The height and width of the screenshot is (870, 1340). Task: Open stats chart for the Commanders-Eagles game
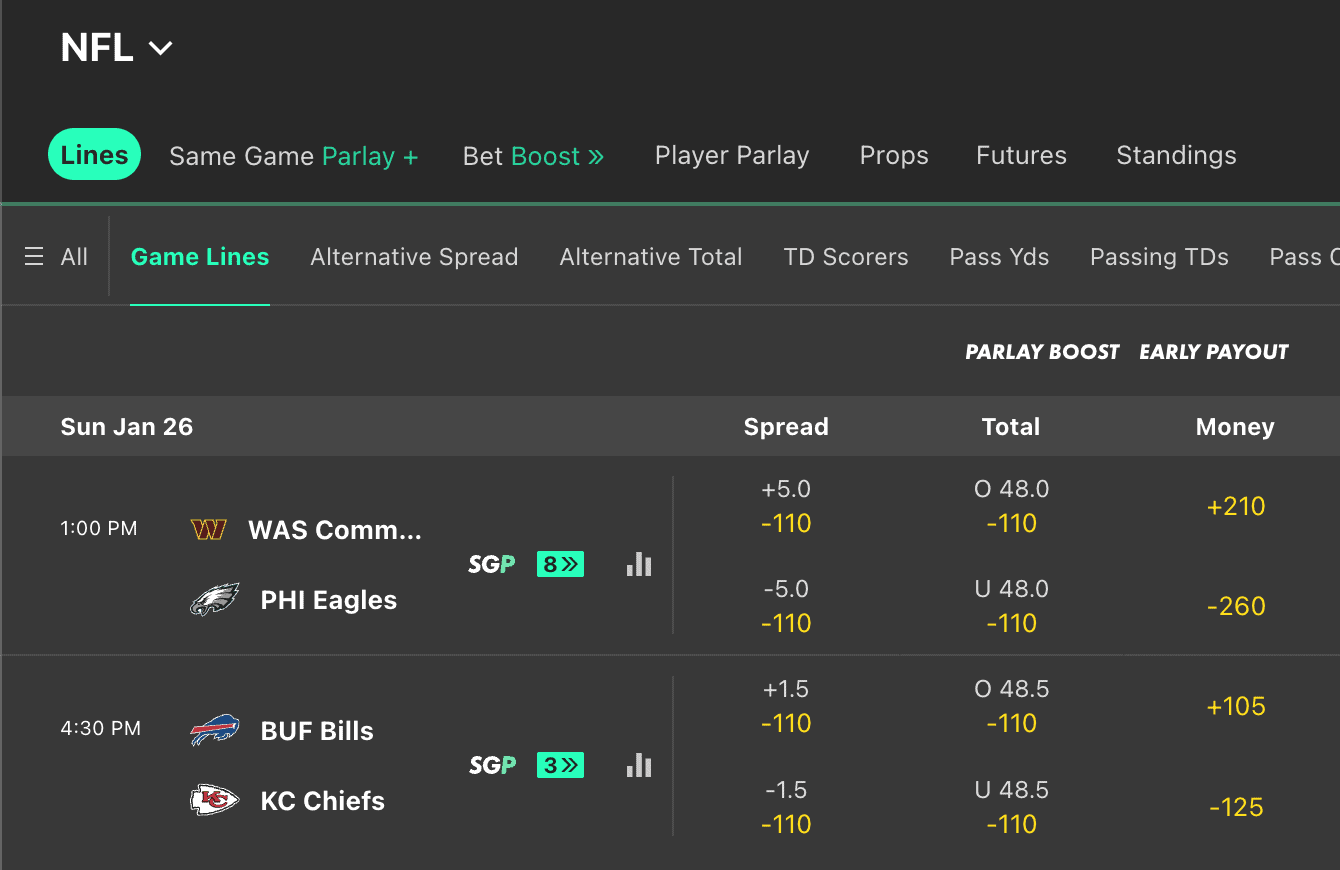coord(638,564)
